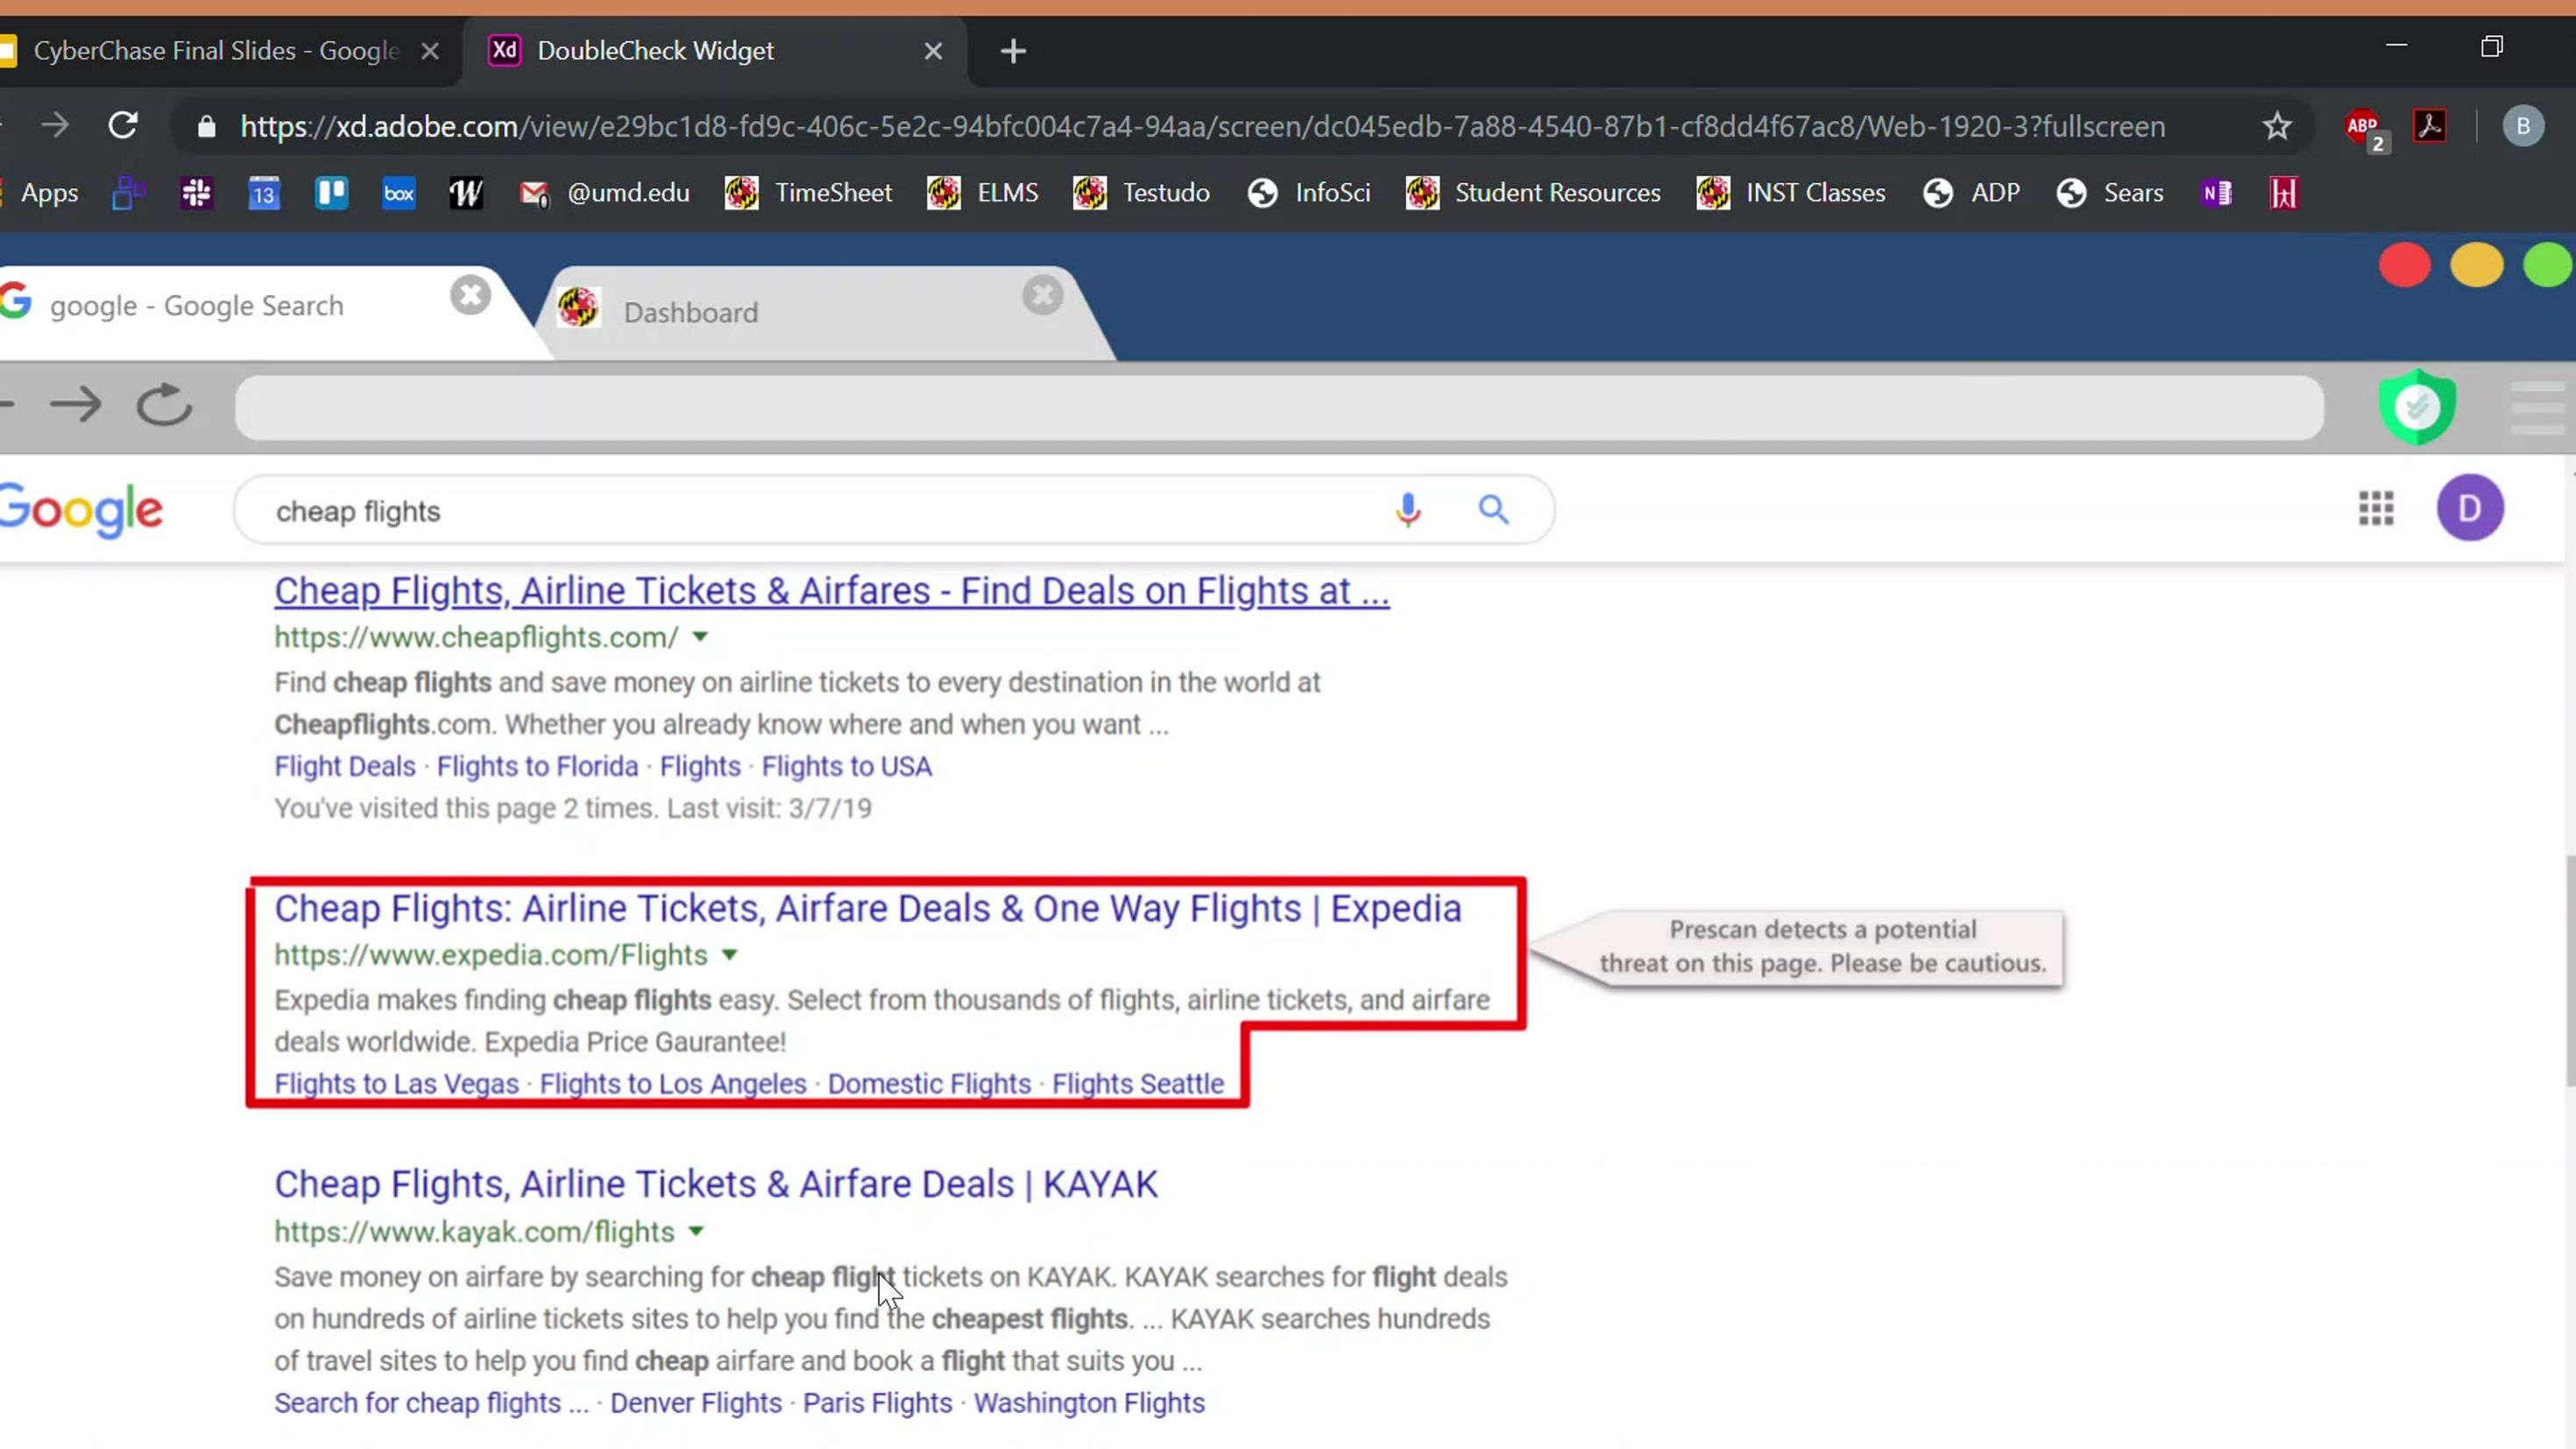The height and width of the screenshot is (1449, 2576).
Task: Click the red circle window button
Action: point(2404,266)
